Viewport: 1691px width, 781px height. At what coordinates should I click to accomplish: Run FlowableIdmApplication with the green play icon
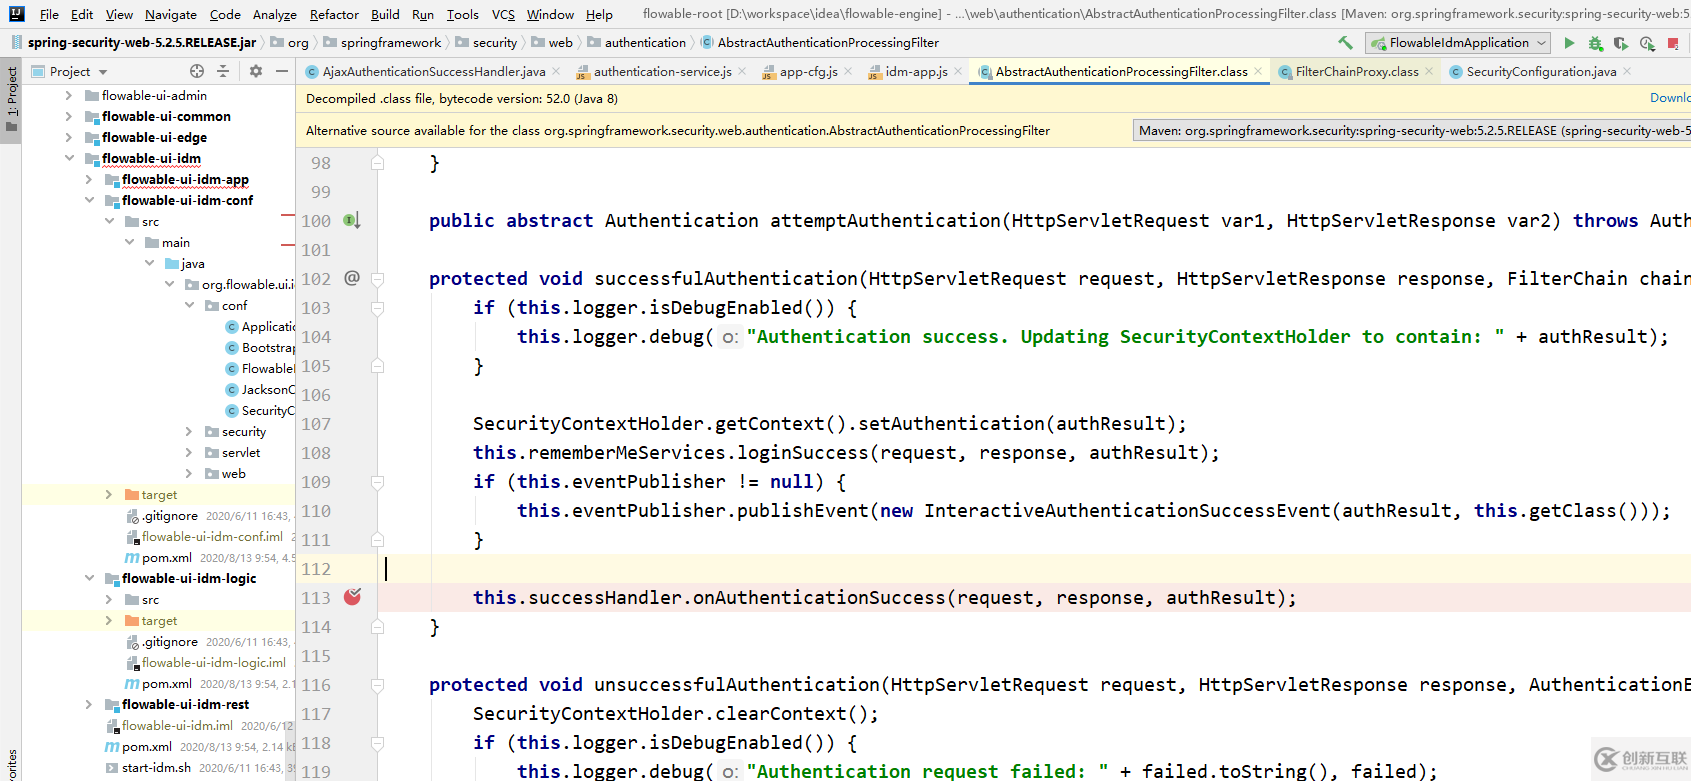[x=1569, y=43]
